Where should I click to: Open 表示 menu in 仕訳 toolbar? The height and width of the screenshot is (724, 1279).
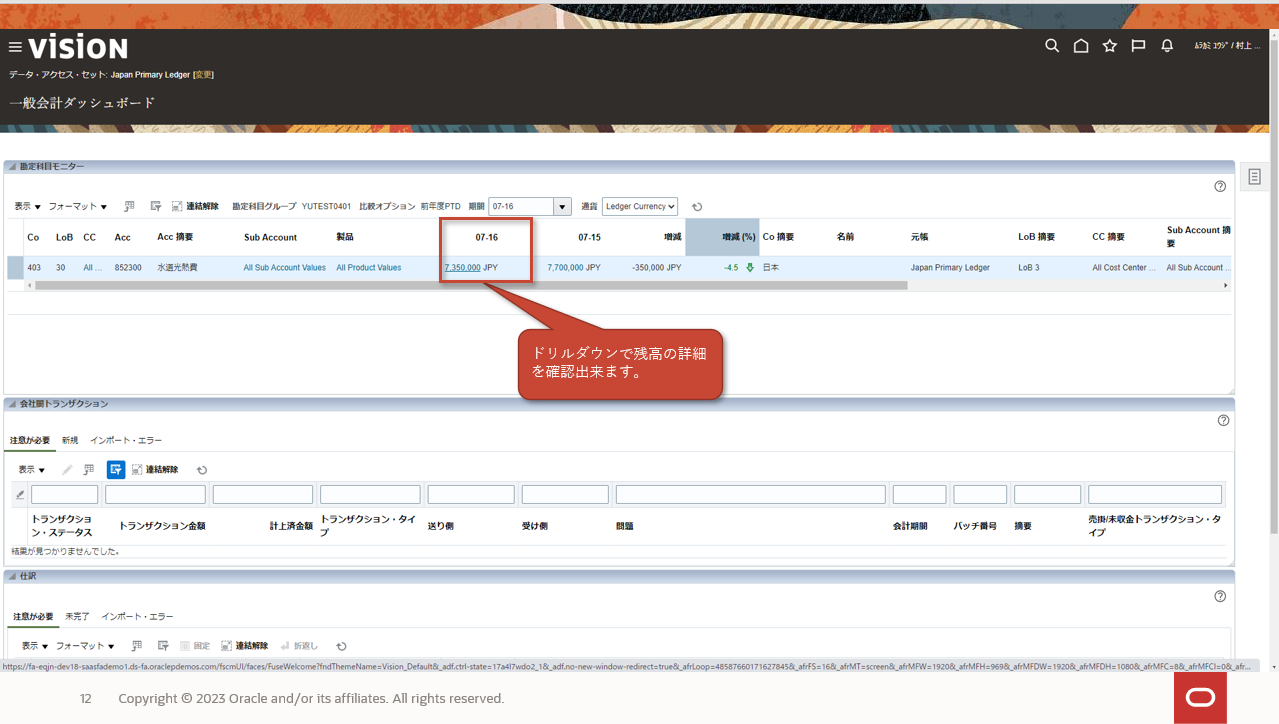(36, 646)
